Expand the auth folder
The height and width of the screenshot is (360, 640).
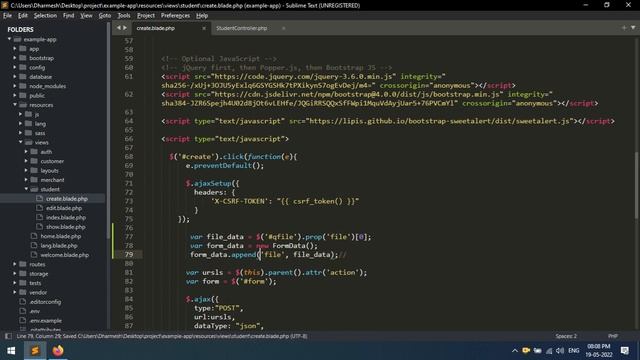26,152
